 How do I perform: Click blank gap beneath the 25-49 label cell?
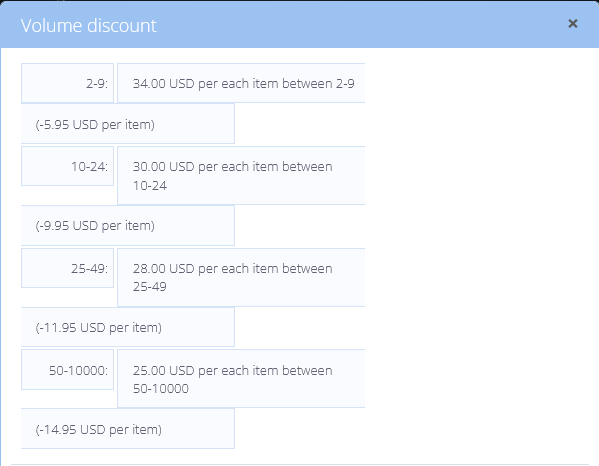67,297
